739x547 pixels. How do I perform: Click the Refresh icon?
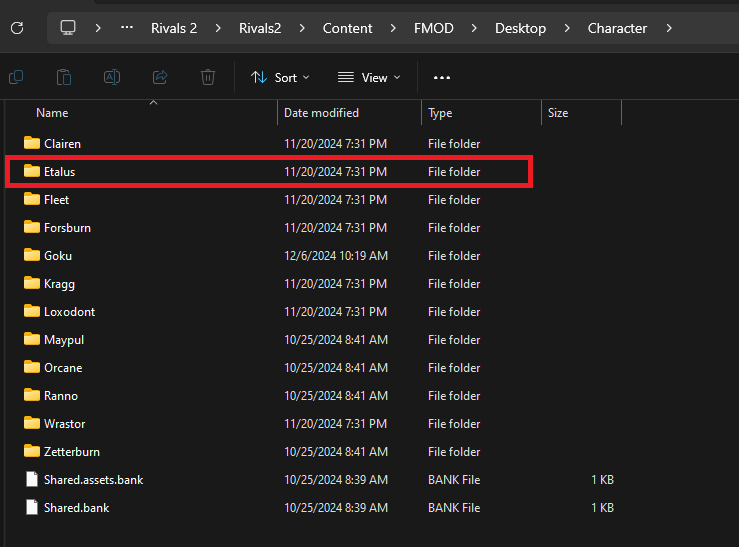(17, 28)
